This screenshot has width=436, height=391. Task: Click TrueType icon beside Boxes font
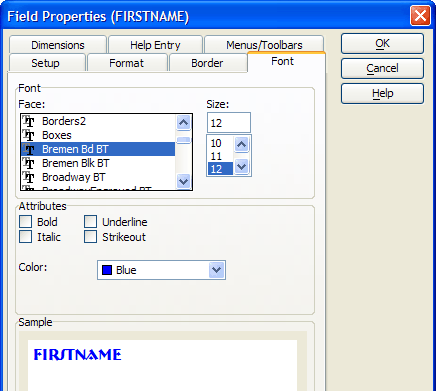(29, 135)
